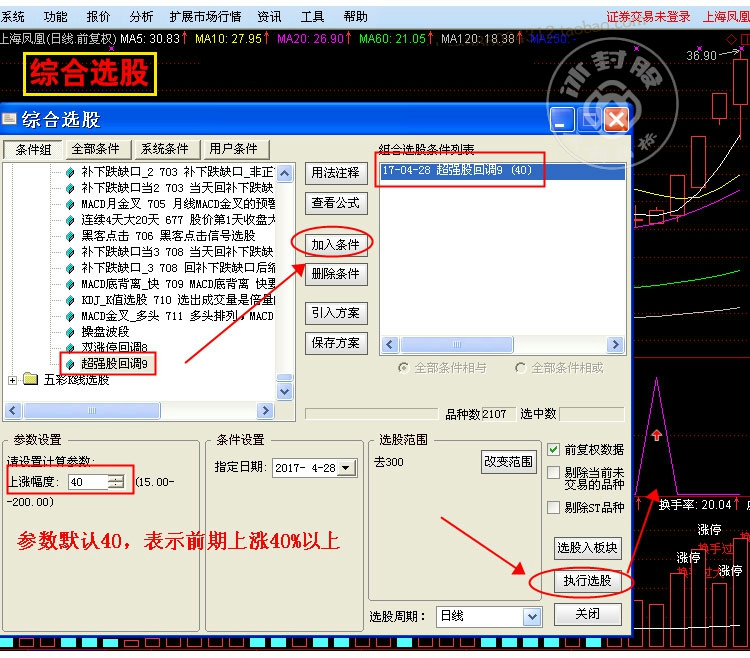750x658 pixels.
Task: Click the 选股入板块 button
Action: click(x=587, y=548)
